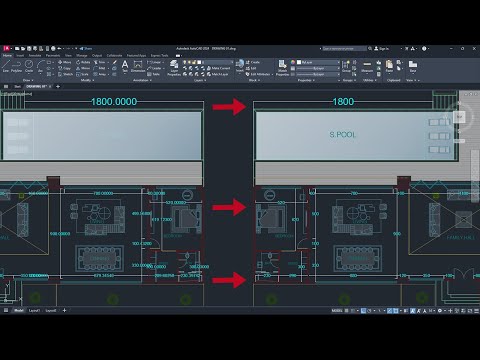480x360 pixels.
Task: Open the layer selection dropdown
Action: tap(208, 62)
